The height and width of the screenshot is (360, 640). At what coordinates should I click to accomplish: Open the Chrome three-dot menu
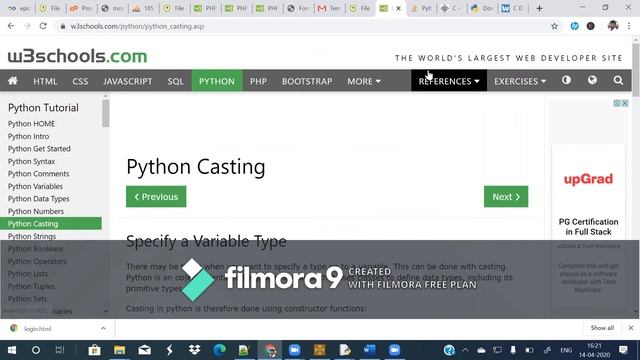[629, 26]
